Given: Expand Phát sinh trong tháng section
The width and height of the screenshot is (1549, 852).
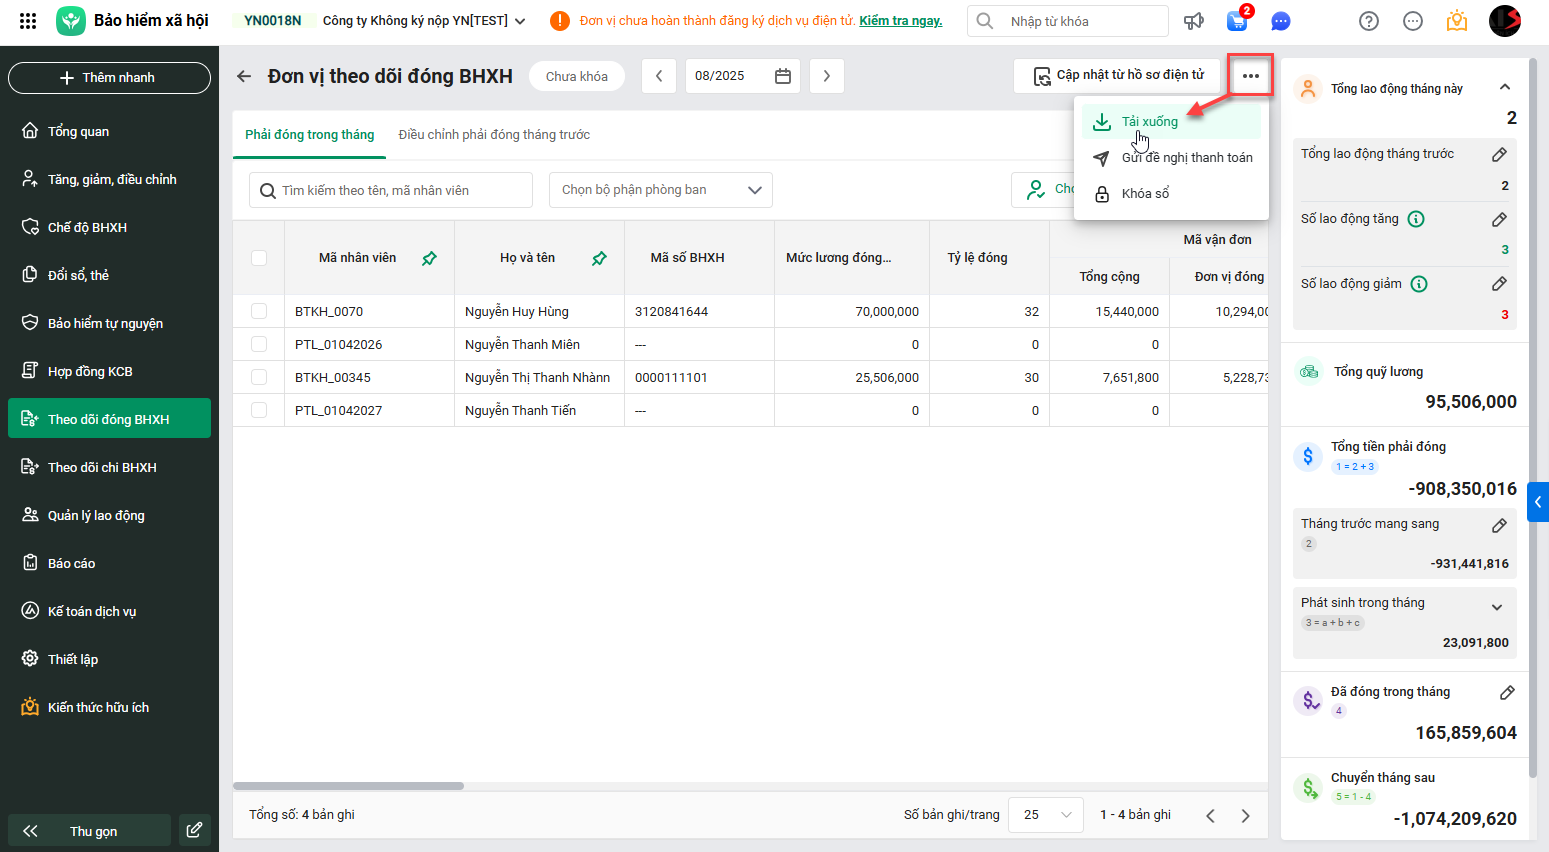Looking at the screenshot, I should [1497, 607].
